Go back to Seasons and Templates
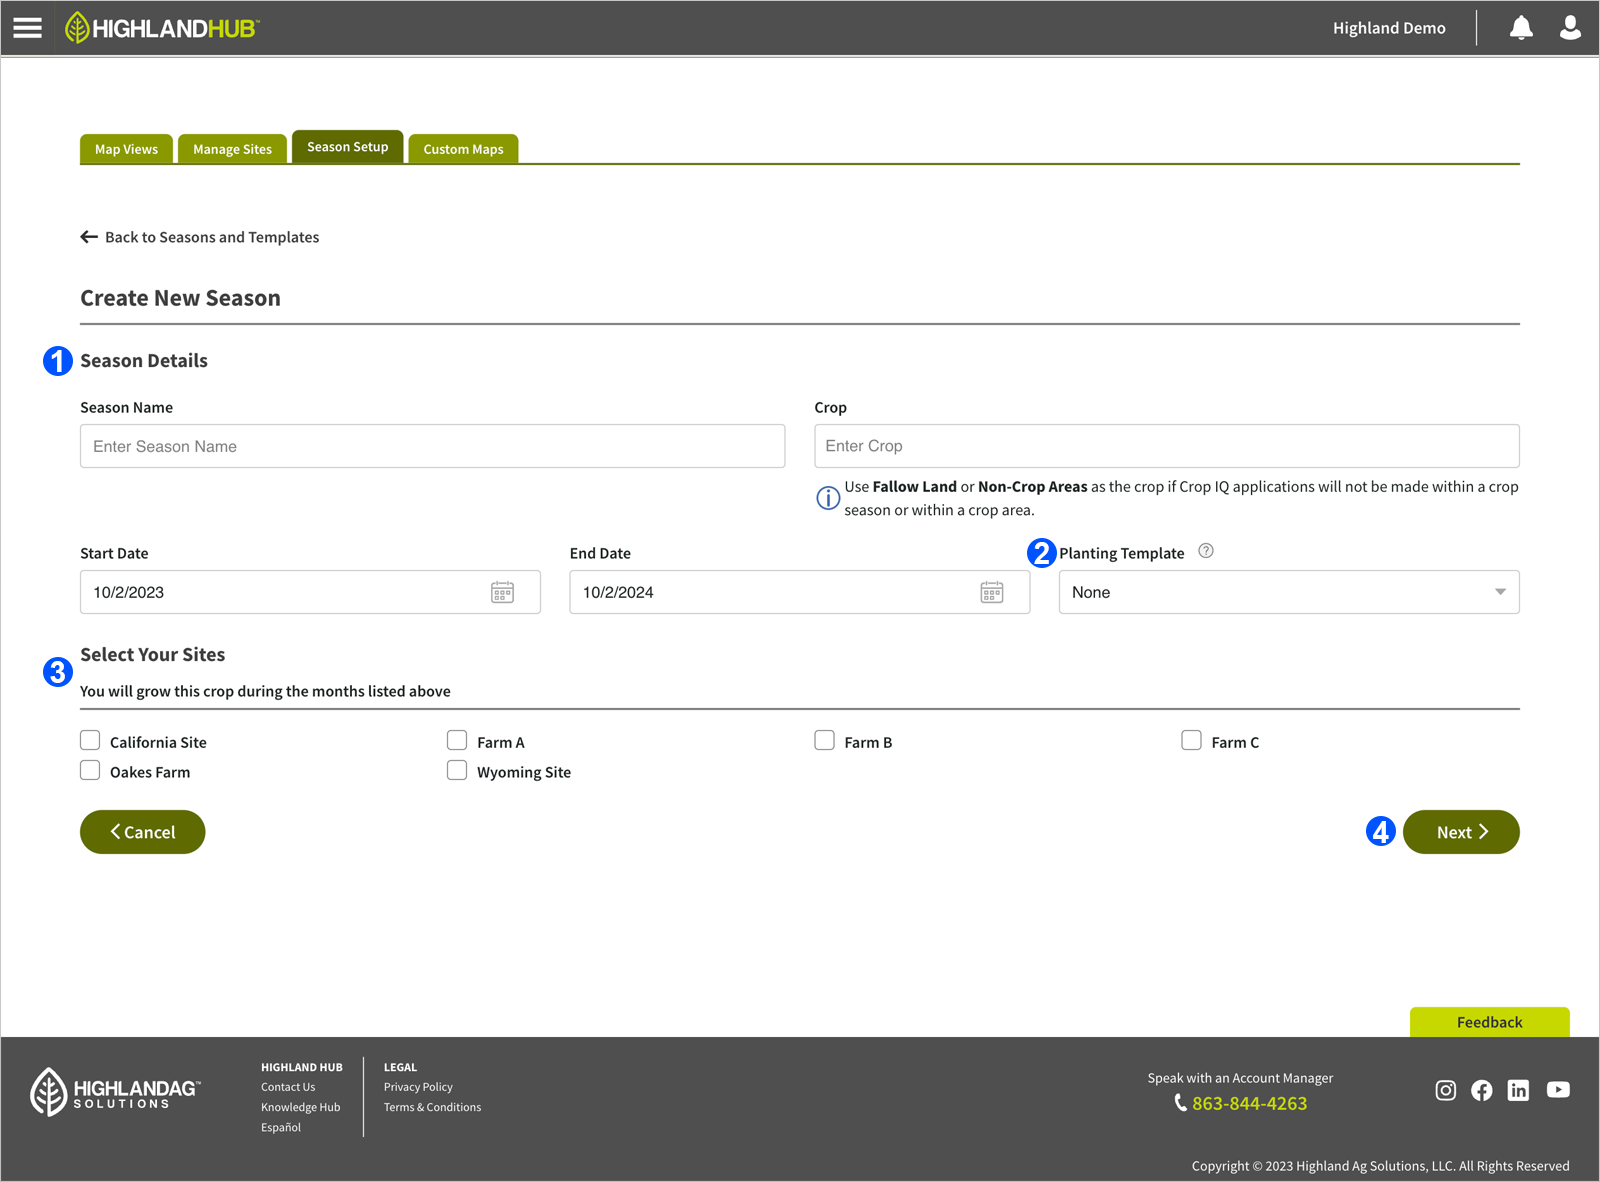 [x=200, y=237]
